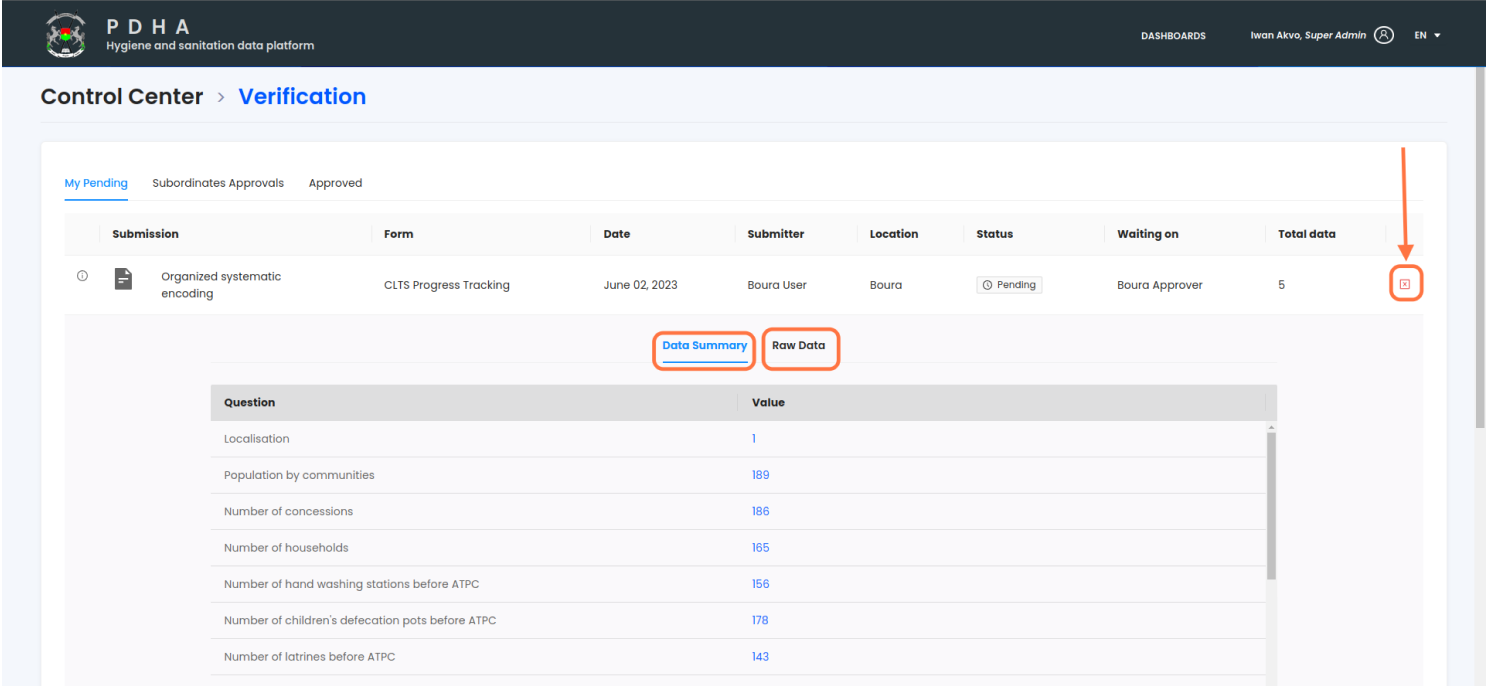Click the Submitter column header
The width and height of the screenshot is (1486, 686).
click(776, 234)
